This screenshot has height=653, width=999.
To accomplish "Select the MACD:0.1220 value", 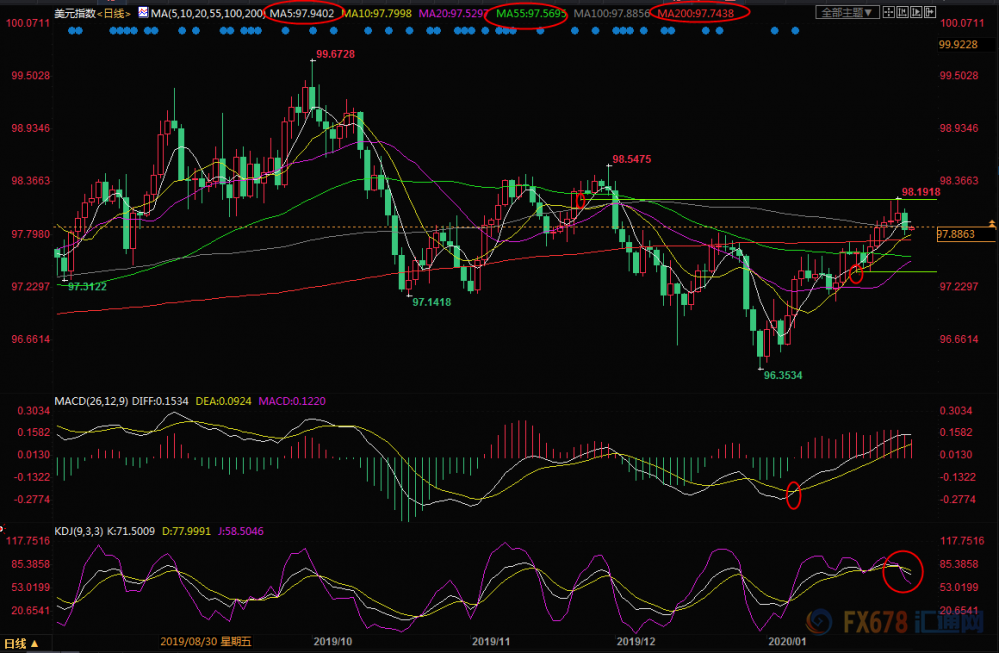I will coord(292,401).
